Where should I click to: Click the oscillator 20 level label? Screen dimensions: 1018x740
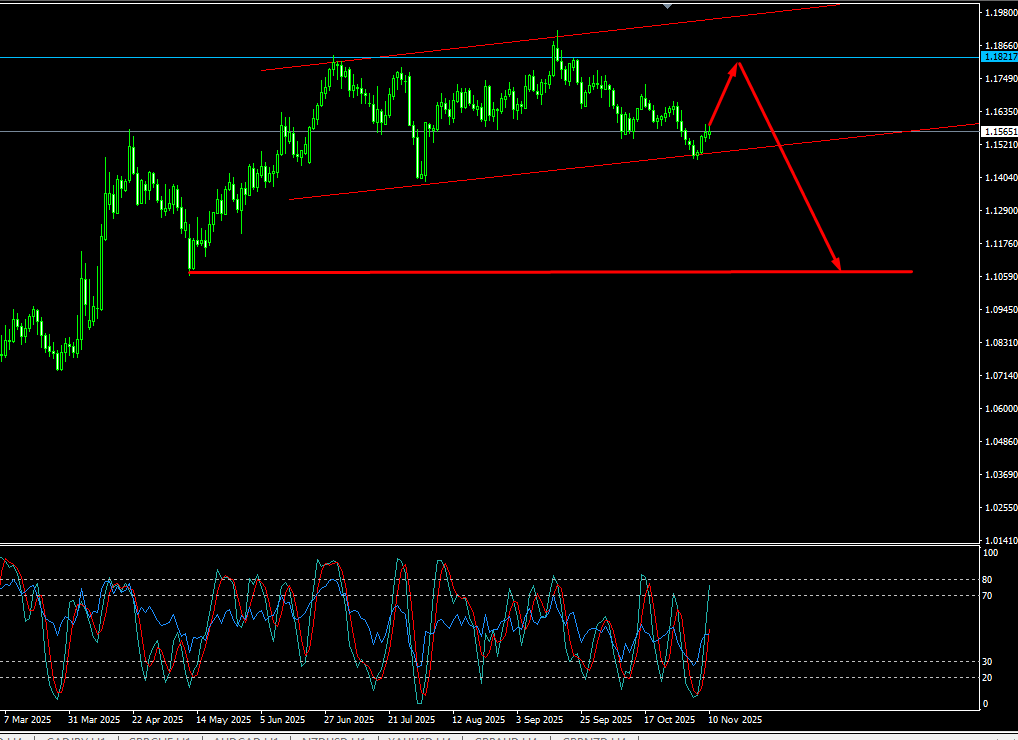988,678
